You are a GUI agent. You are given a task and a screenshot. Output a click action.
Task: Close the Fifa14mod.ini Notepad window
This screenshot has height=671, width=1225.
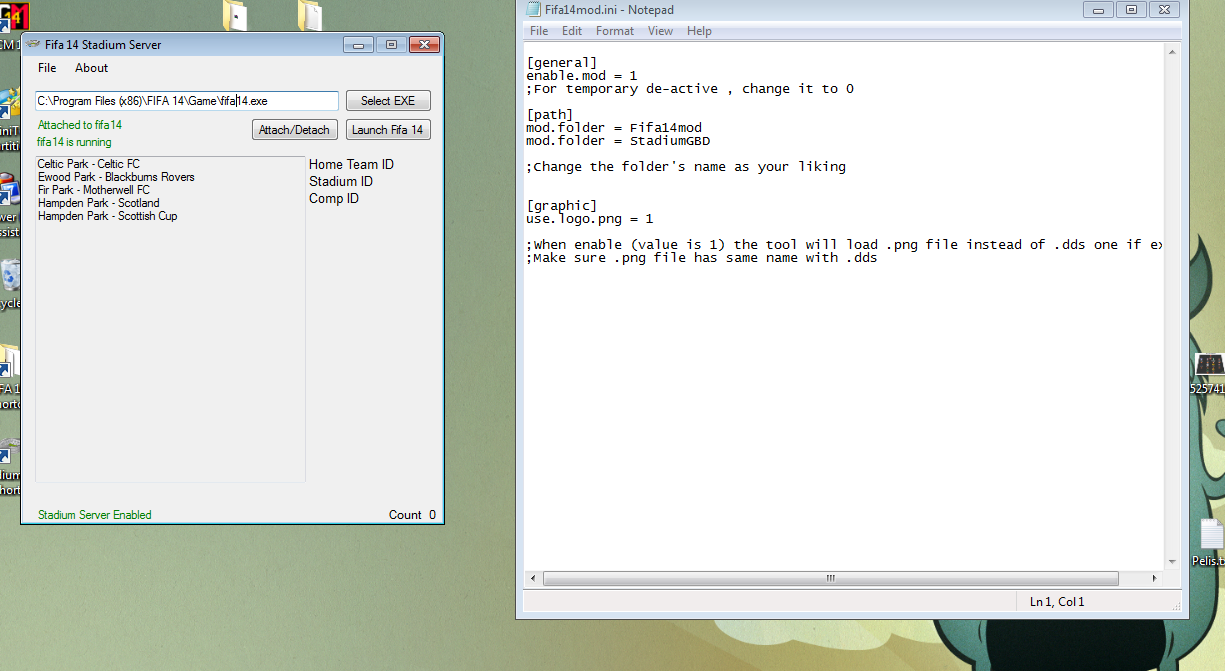[x=1164, y=9]
